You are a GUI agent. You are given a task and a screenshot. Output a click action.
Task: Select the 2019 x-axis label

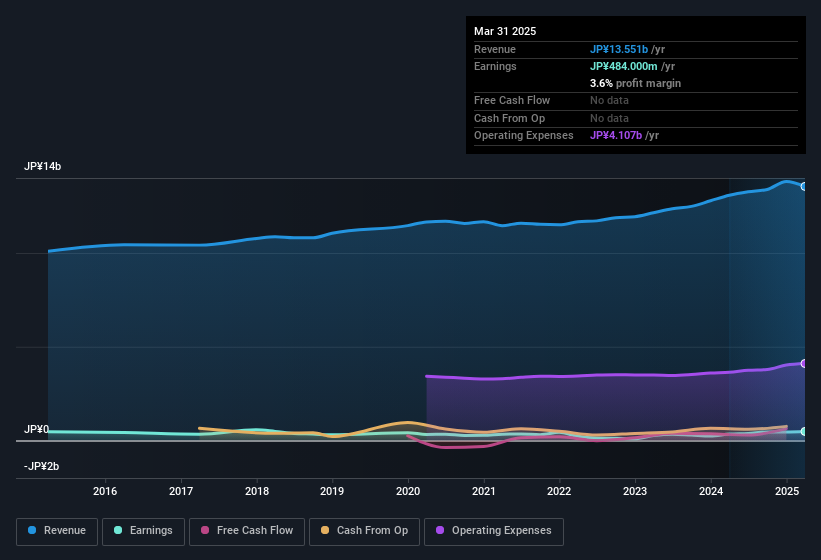(x=332, y=491)
